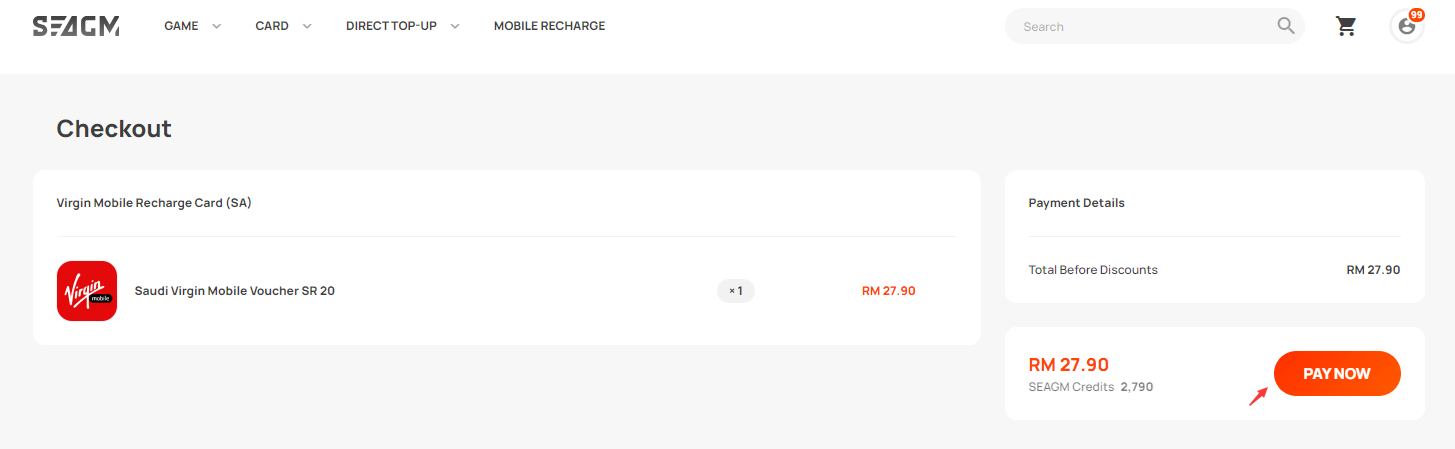The height and width of the screenshot is (449, 1455).
Task: Click the magnifier search icon
Action: click(x=1286, y=26)
